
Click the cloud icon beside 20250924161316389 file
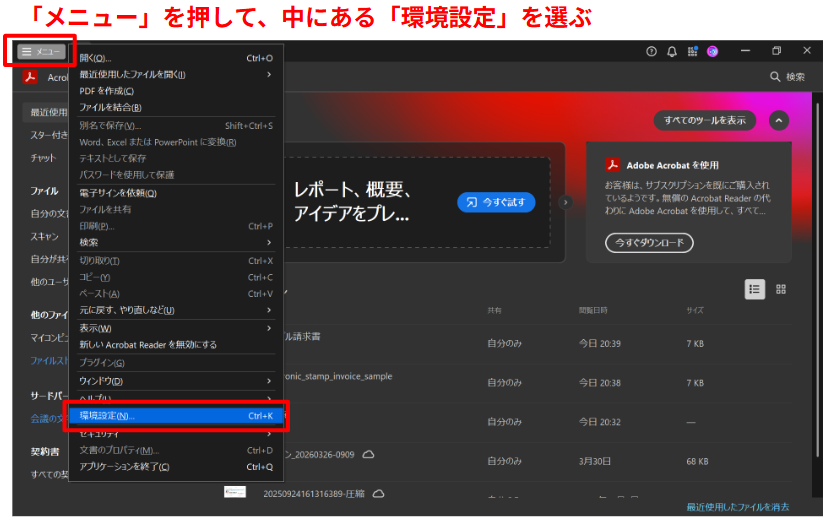tap(378, 493)
